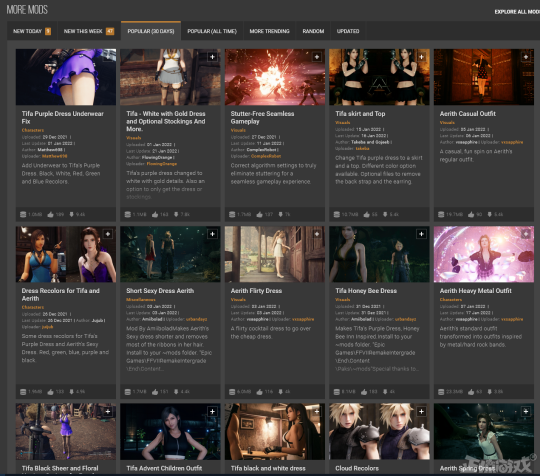The width and height of the screenshot is (540, 476).
Task: Click the Miscellaneous category under Short Sexy Dress Aerith
Action: click(x=141, y=300)
